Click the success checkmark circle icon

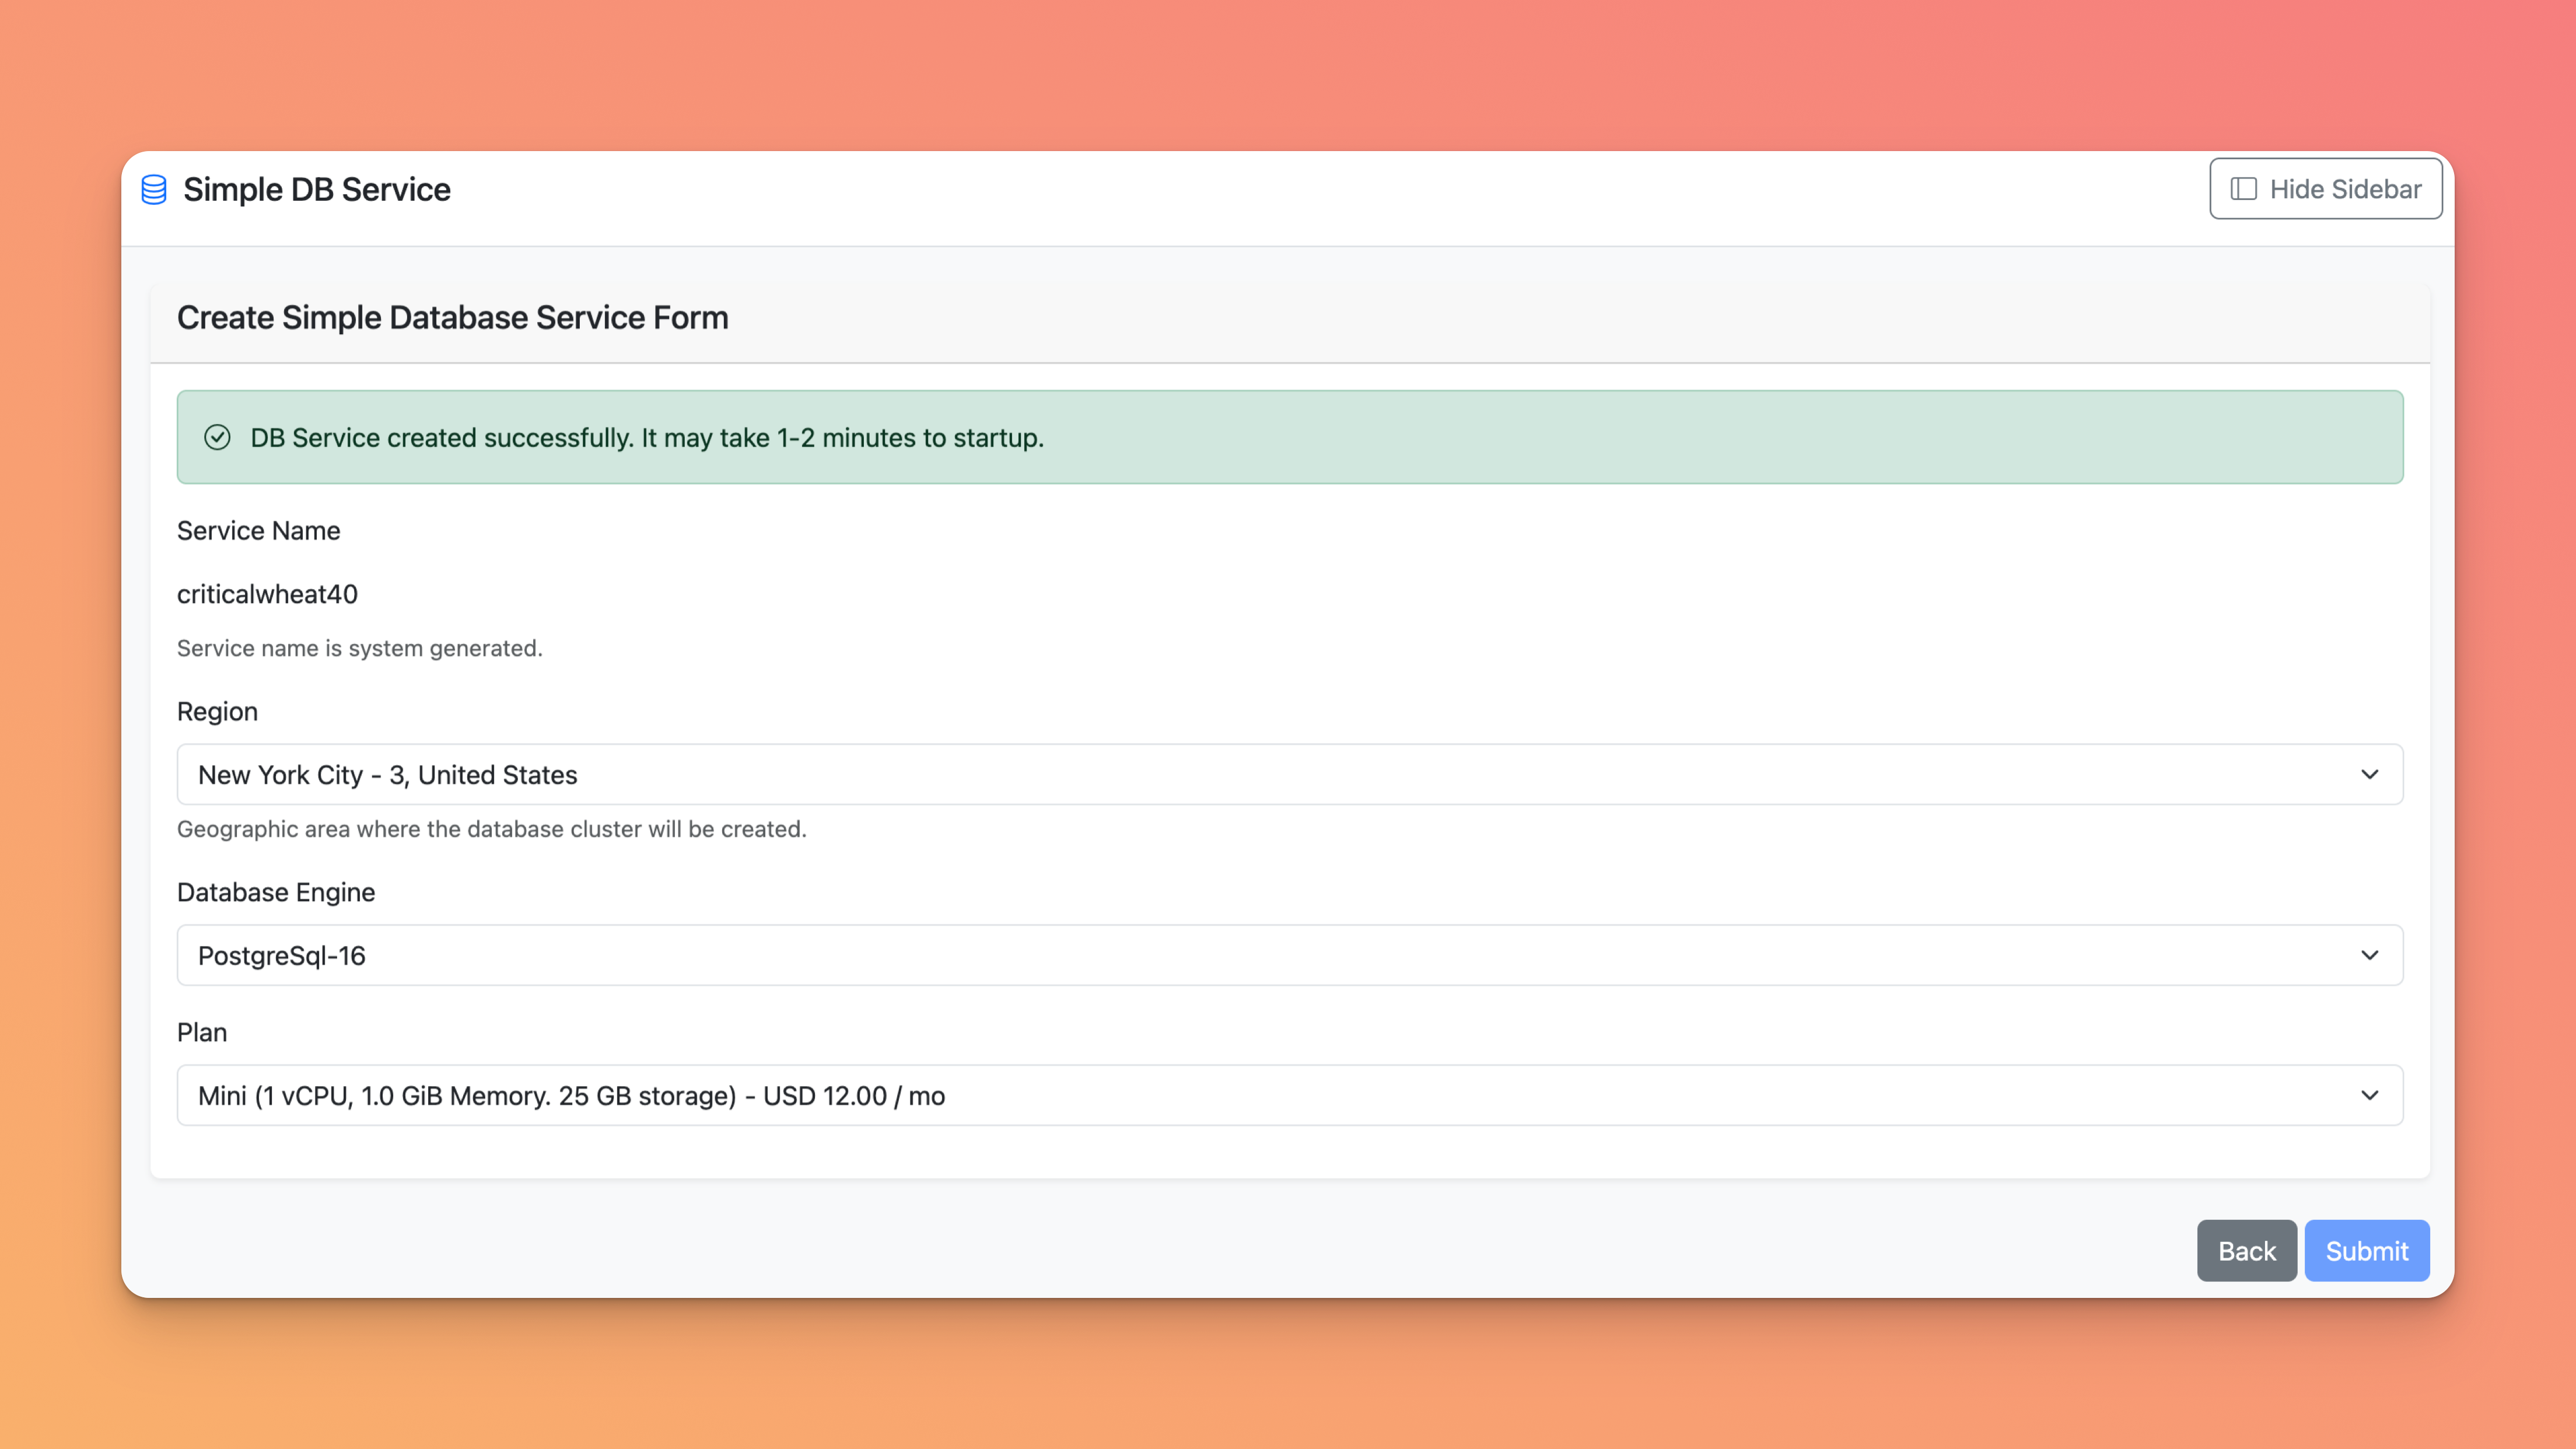pyautogui.click(x=217, y=437)
